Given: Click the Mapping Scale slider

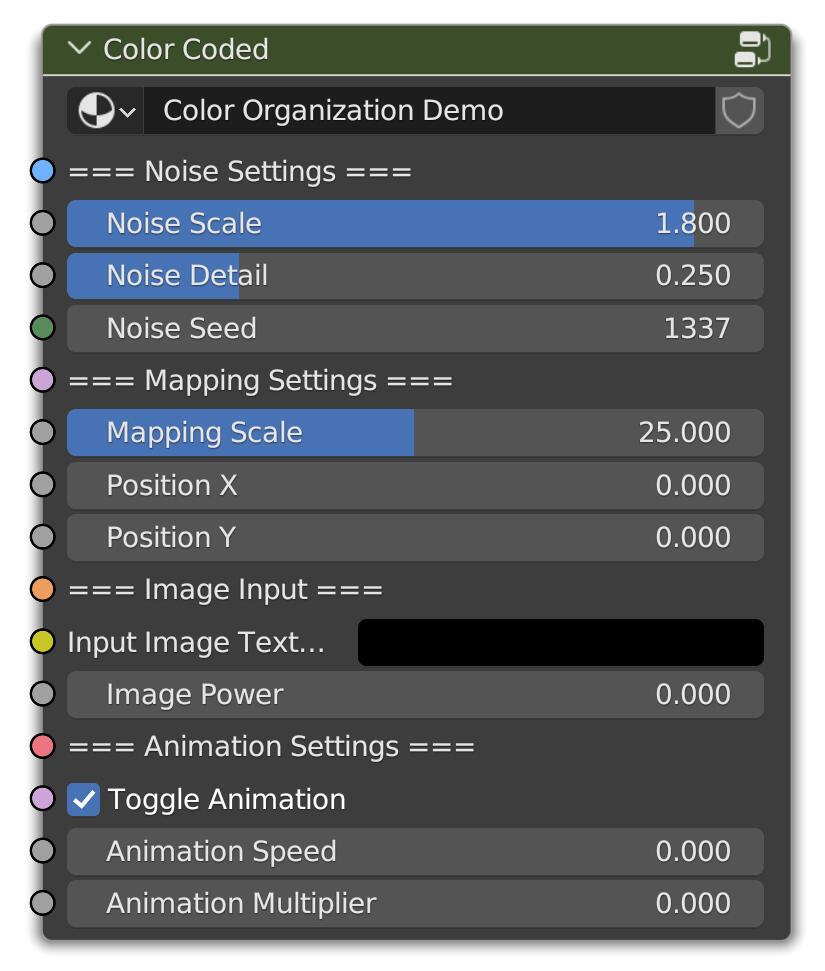Looking at the screenshot, I should (414, 433).
